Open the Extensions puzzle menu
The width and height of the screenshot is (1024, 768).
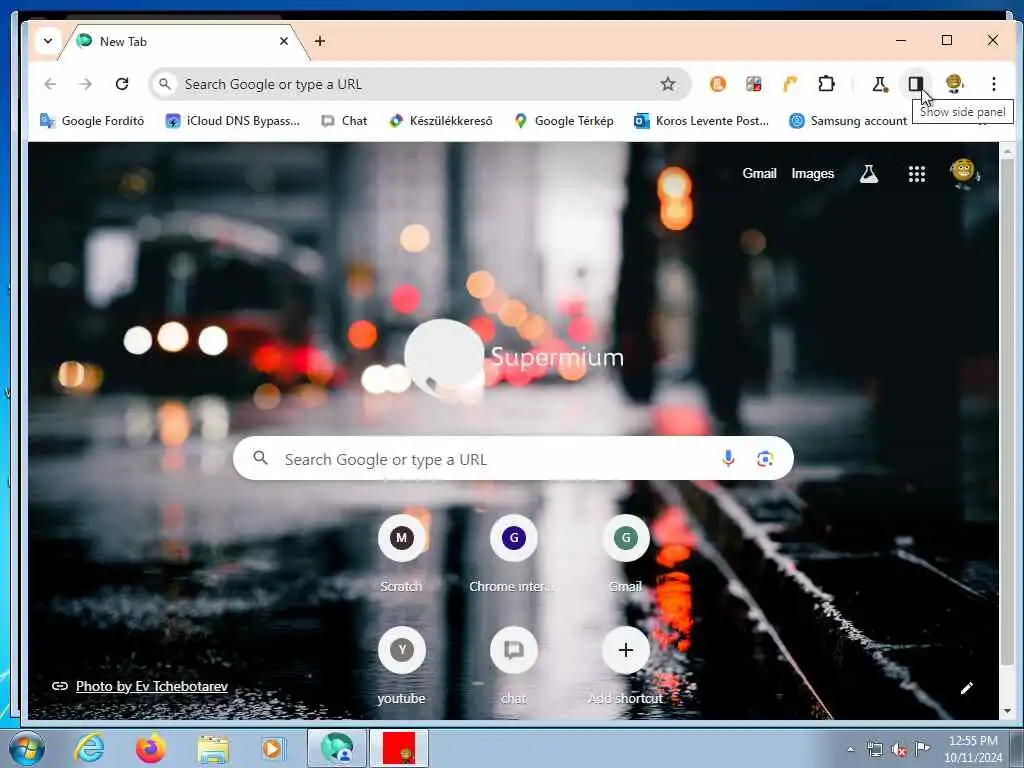point(826,84)
